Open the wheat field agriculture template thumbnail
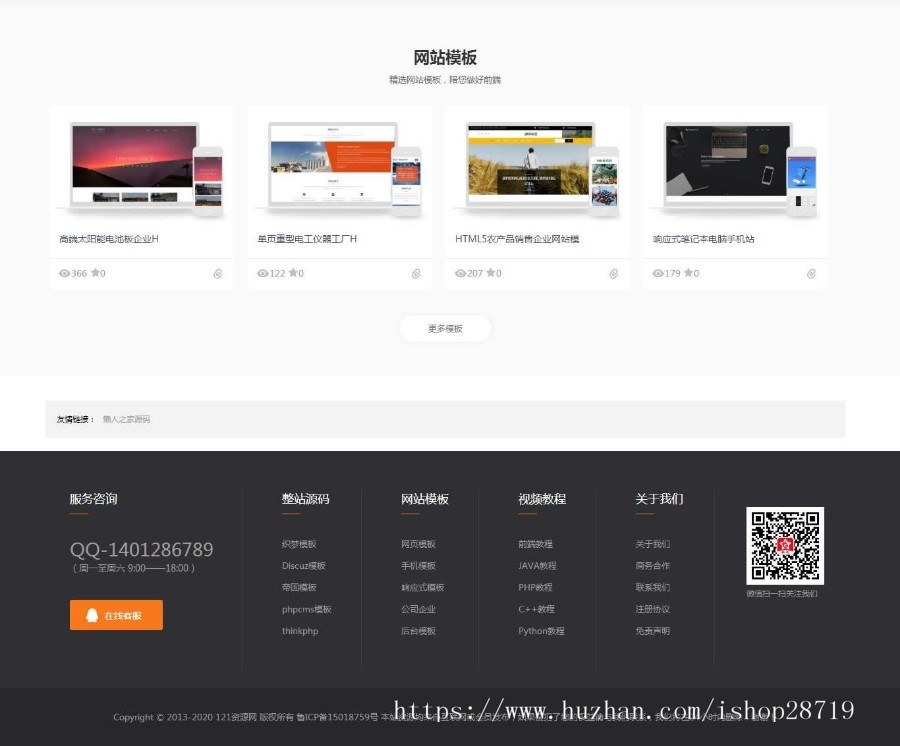This screenshot has width=900, height=746. click(536, 167)
